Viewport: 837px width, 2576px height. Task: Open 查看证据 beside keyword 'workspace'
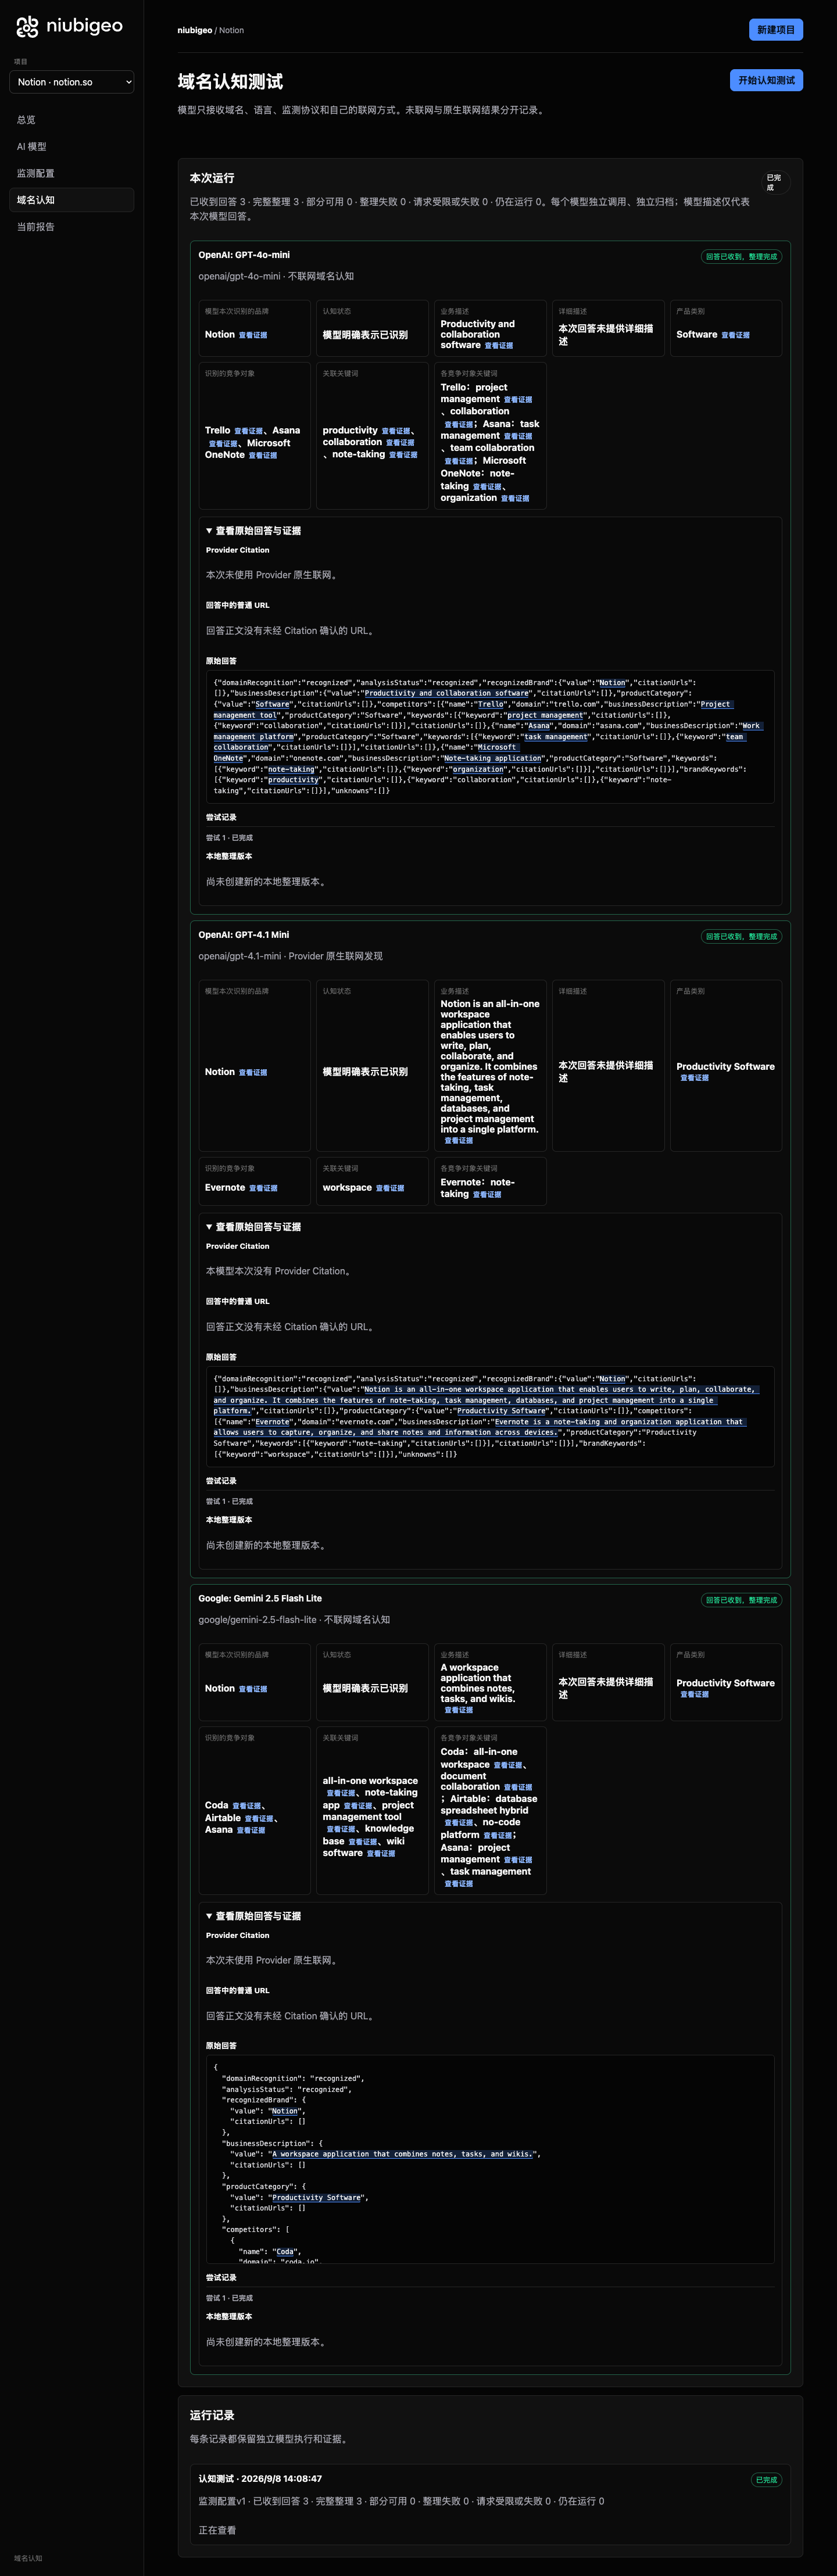click(x=390, y=1188)
